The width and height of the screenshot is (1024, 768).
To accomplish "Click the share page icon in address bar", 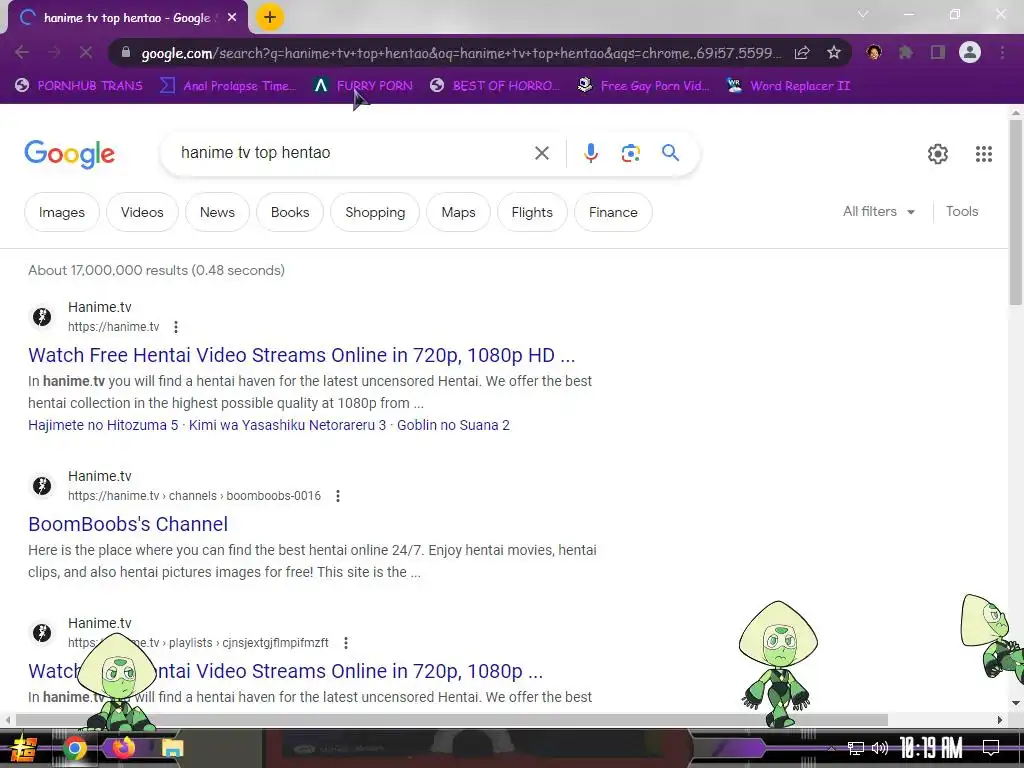I will point(802,52).
